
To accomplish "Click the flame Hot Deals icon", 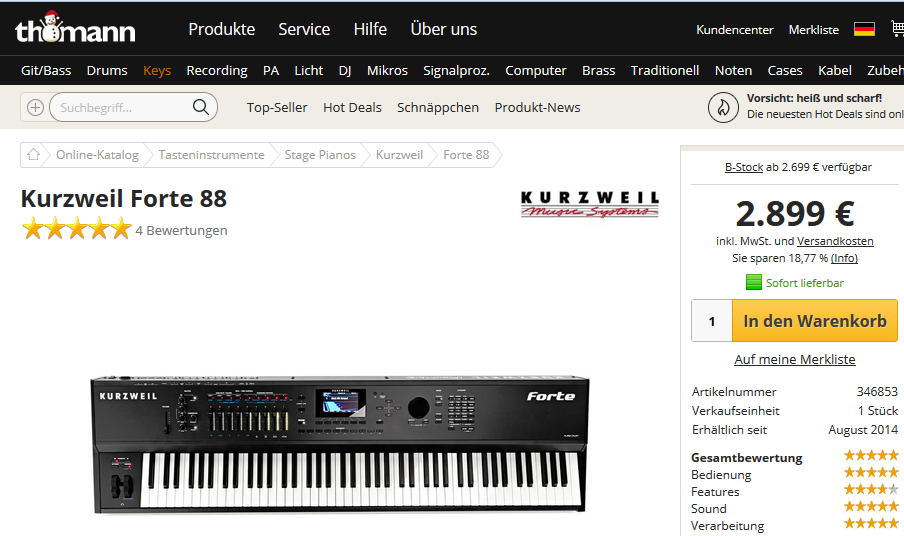I will (723, 107).
